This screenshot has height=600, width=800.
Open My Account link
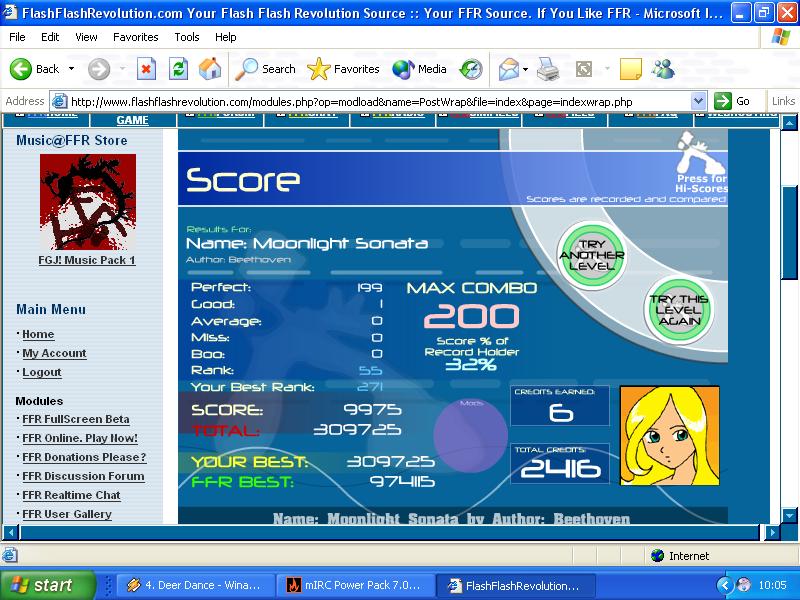55,353
